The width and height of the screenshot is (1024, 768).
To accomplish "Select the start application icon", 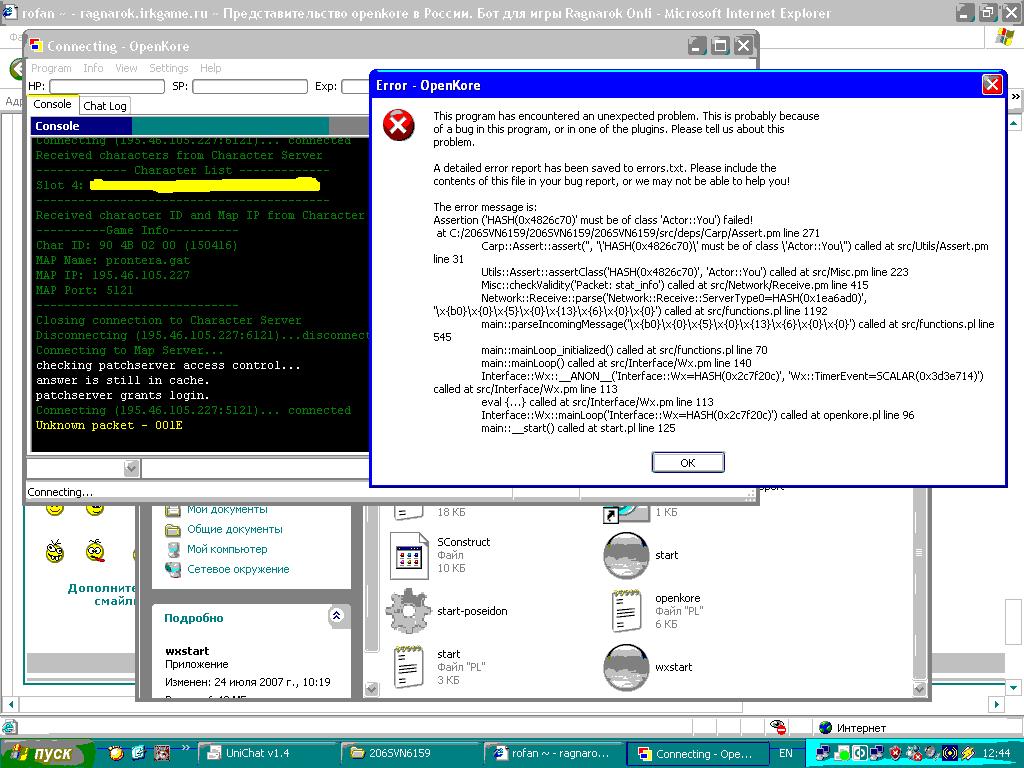I will 626,556.
